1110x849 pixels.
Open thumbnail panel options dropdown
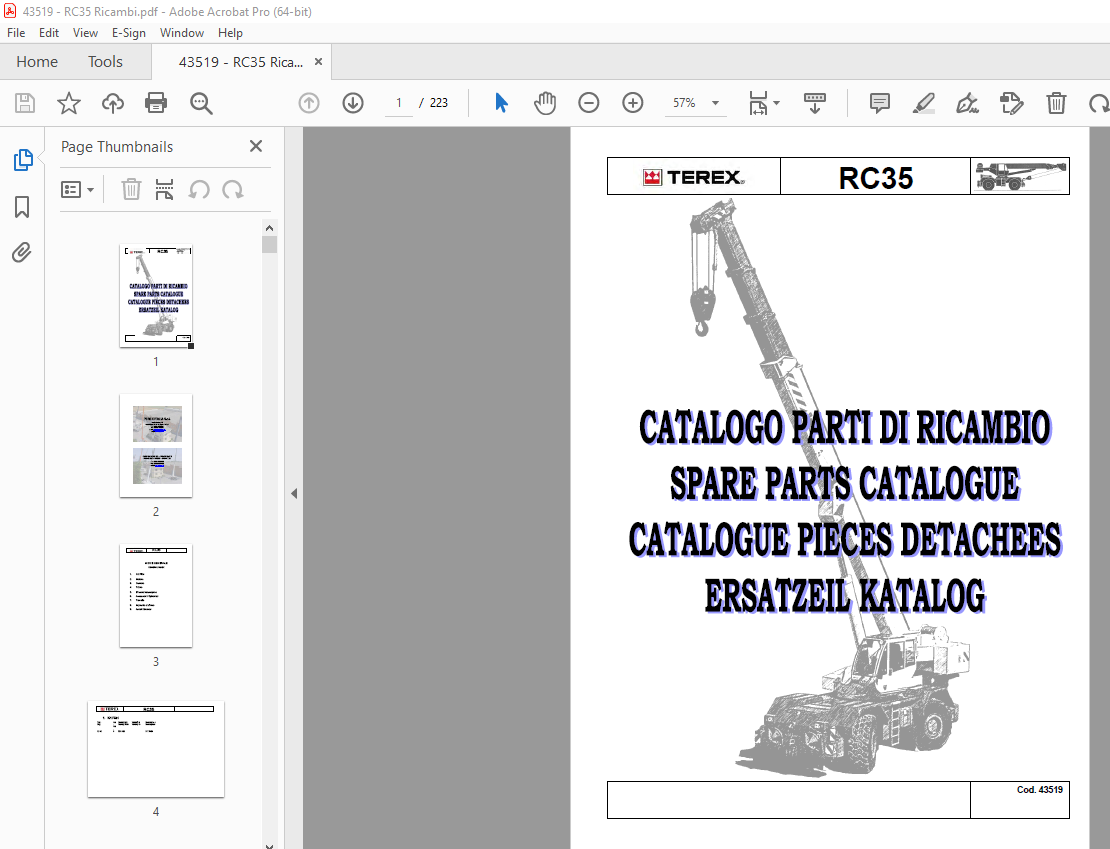click(77, 190)
